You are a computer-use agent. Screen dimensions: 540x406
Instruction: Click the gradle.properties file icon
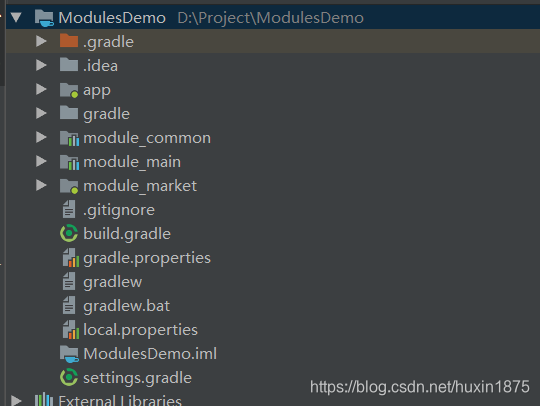coord(71,258)
